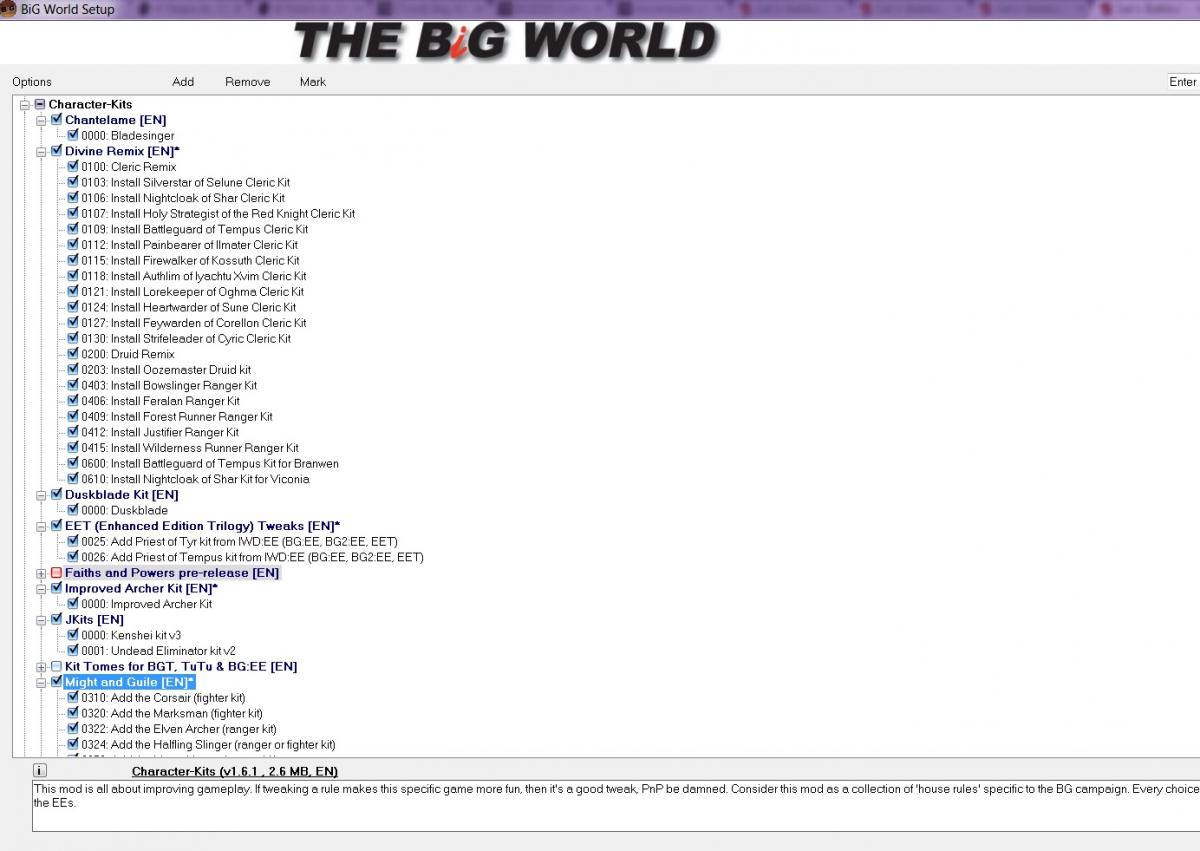This screenshot has height=851, width=1200.
Task: Expand the Faiths and Powers pre-release node
Action: pyautogui.click(x=41, y=573)
